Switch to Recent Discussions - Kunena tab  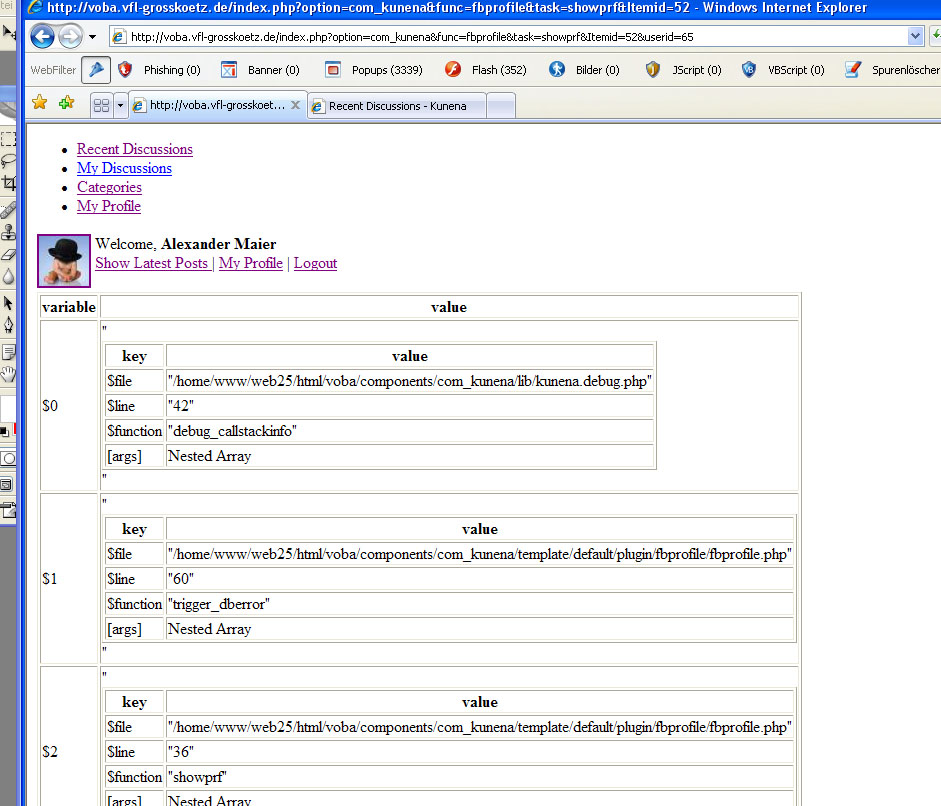(397, 106)
